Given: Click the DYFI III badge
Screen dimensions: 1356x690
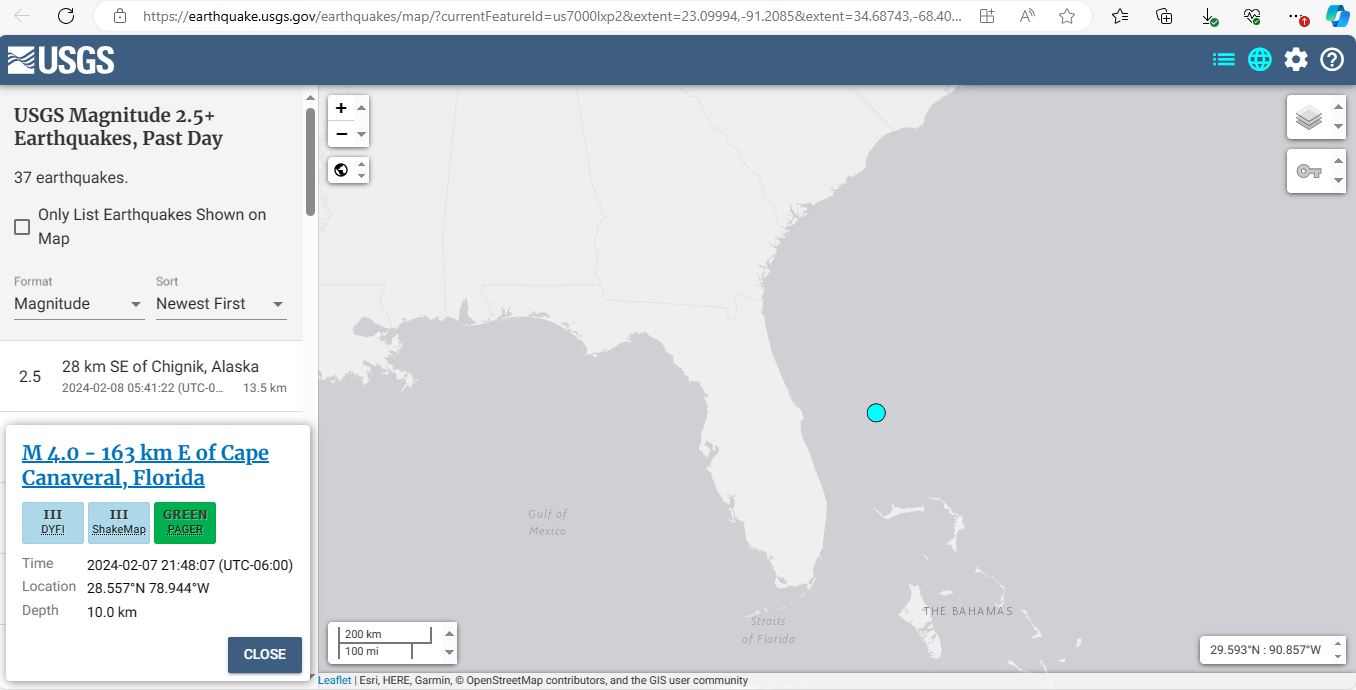Looking at the screenshot, I should [53, 522].
